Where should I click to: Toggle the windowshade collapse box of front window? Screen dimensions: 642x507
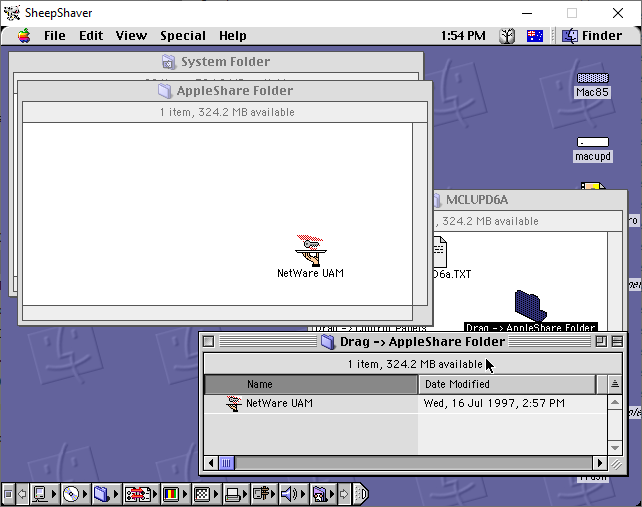[x=617, y=341]
